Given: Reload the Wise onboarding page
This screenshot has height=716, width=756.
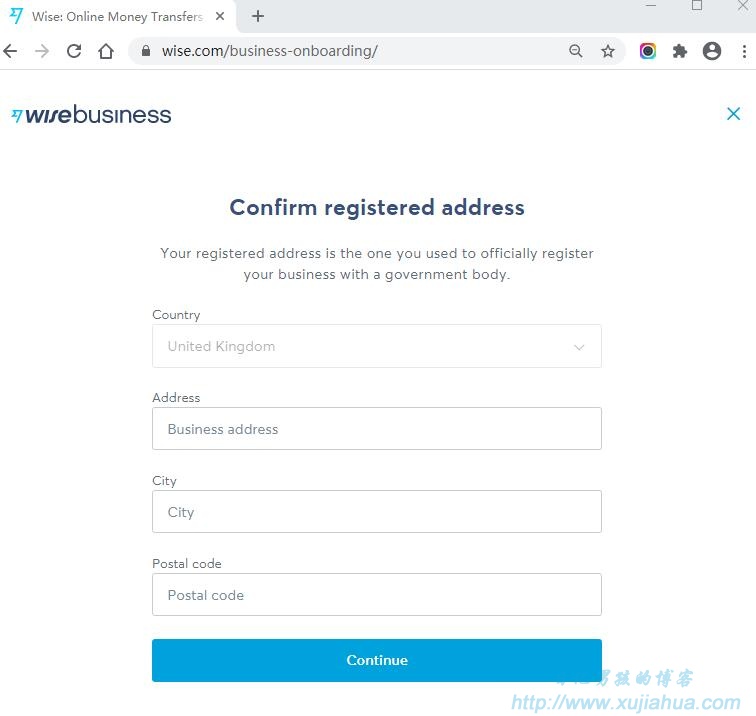Looking at the screenshot, I should [x=74, y=51].
